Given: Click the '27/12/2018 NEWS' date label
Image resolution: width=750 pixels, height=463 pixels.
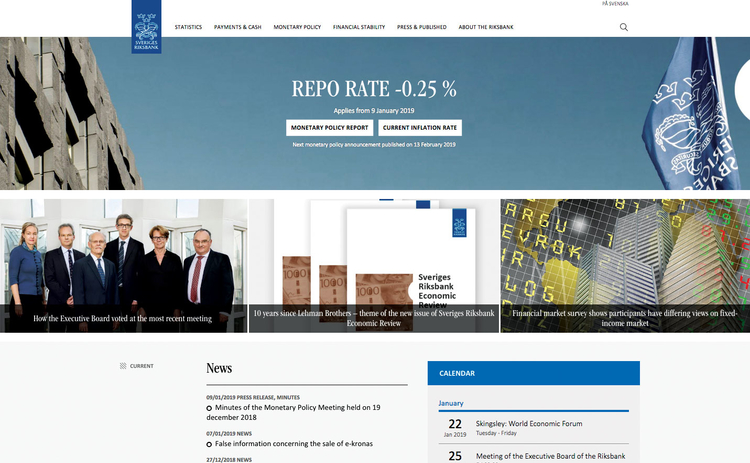Looking at the screenshot, I should tap(229, 460).
